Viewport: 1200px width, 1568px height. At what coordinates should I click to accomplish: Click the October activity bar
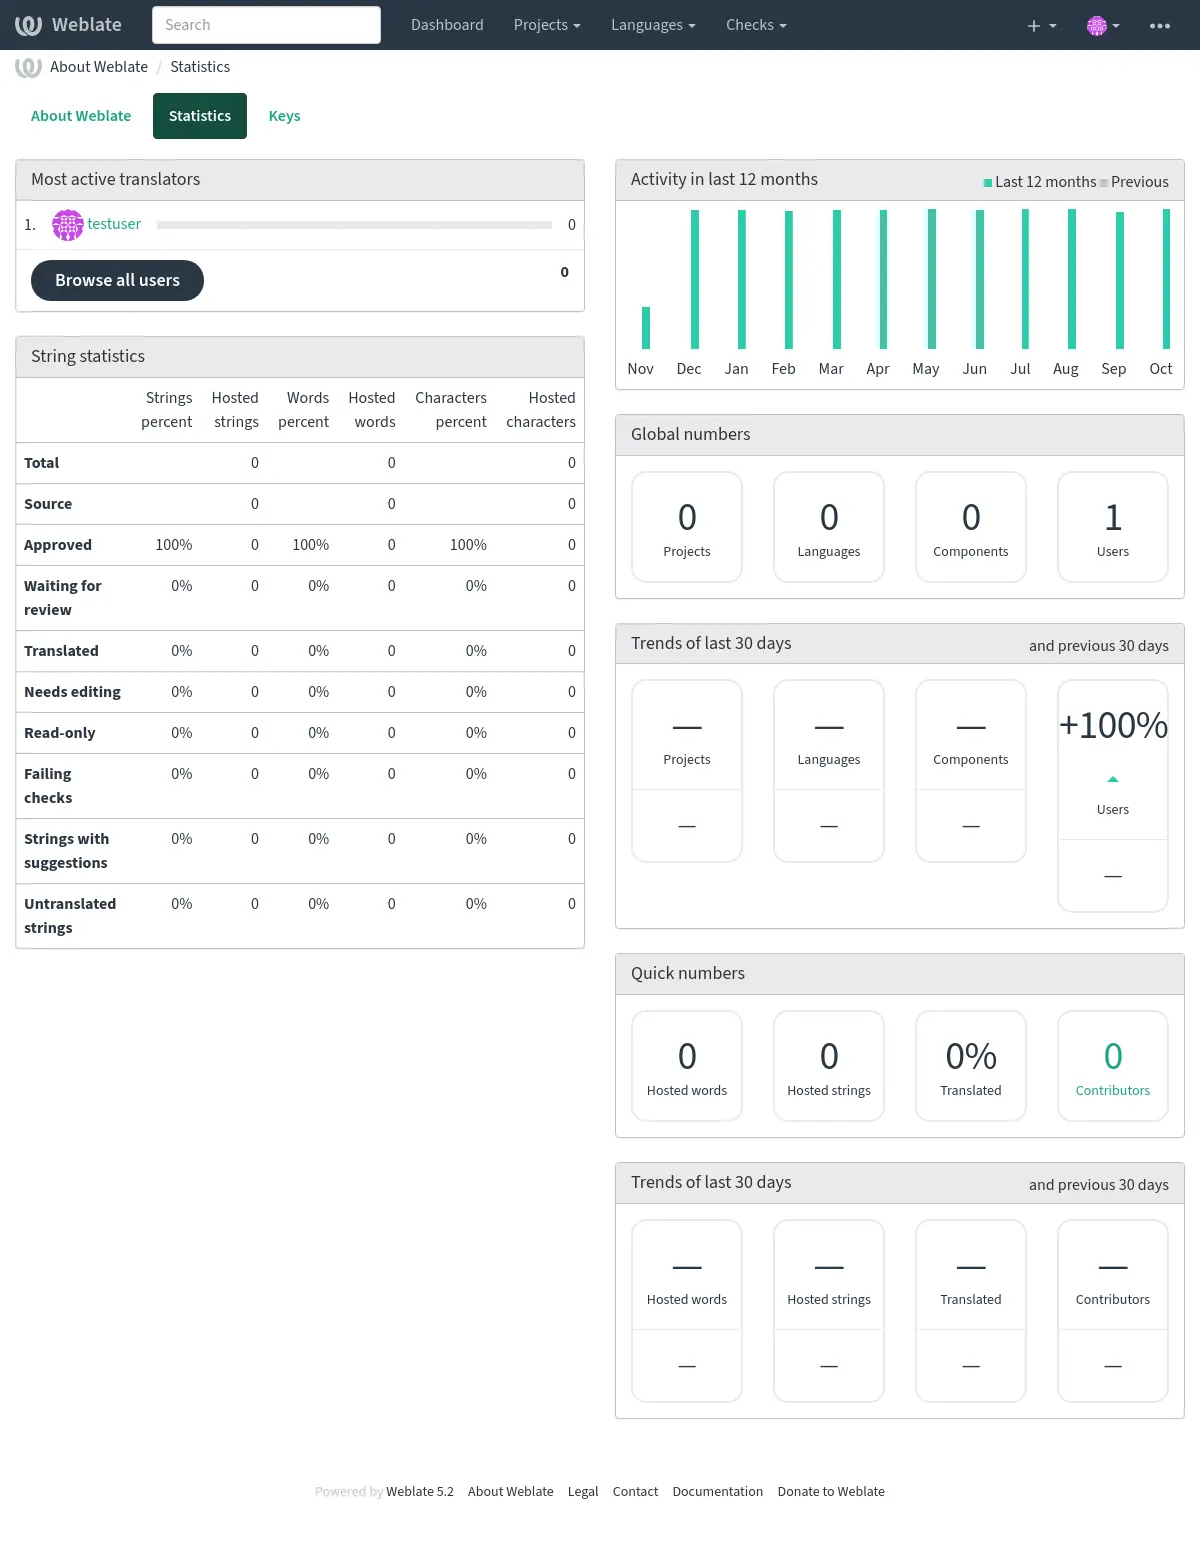[1166, 279]
